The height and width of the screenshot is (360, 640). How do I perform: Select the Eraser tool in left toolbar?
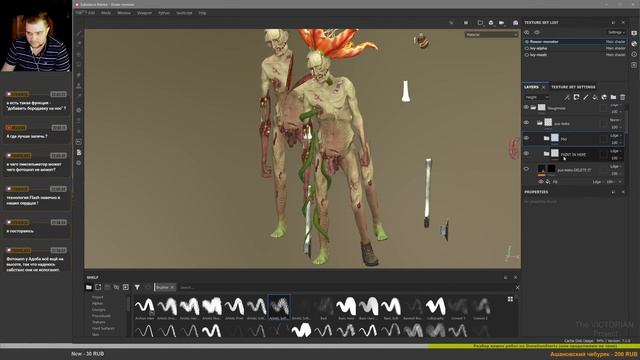tap(79, 44)
